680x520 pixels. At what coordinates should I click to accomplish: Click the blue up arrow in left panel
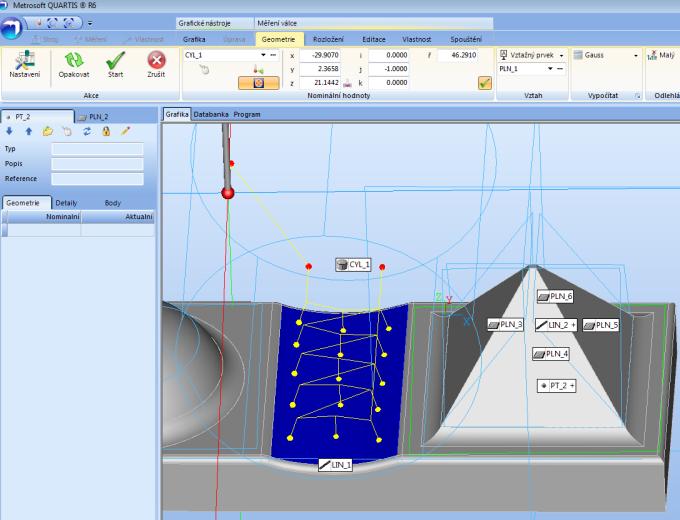tap(29, 131)
